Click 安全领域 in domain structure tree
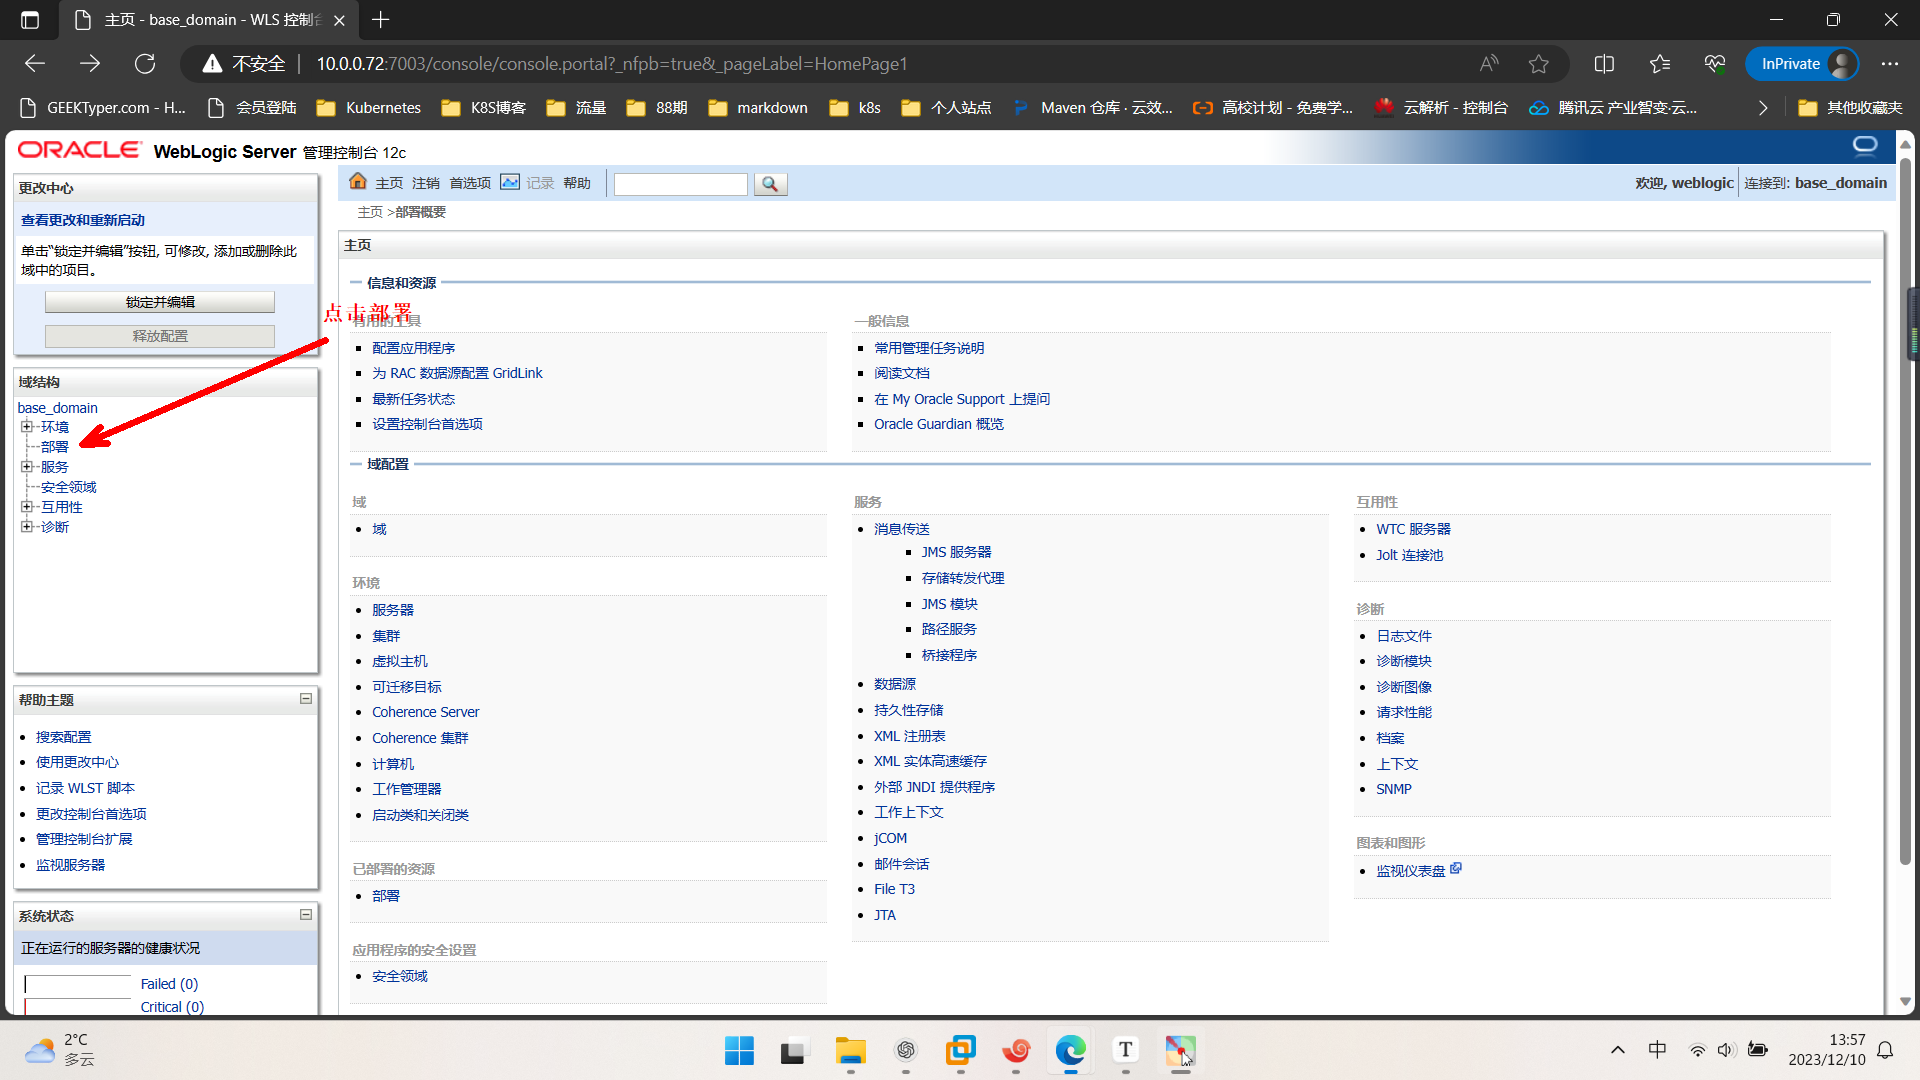Viewport: 1920px width, 1080px height. (x=69, y=487)
